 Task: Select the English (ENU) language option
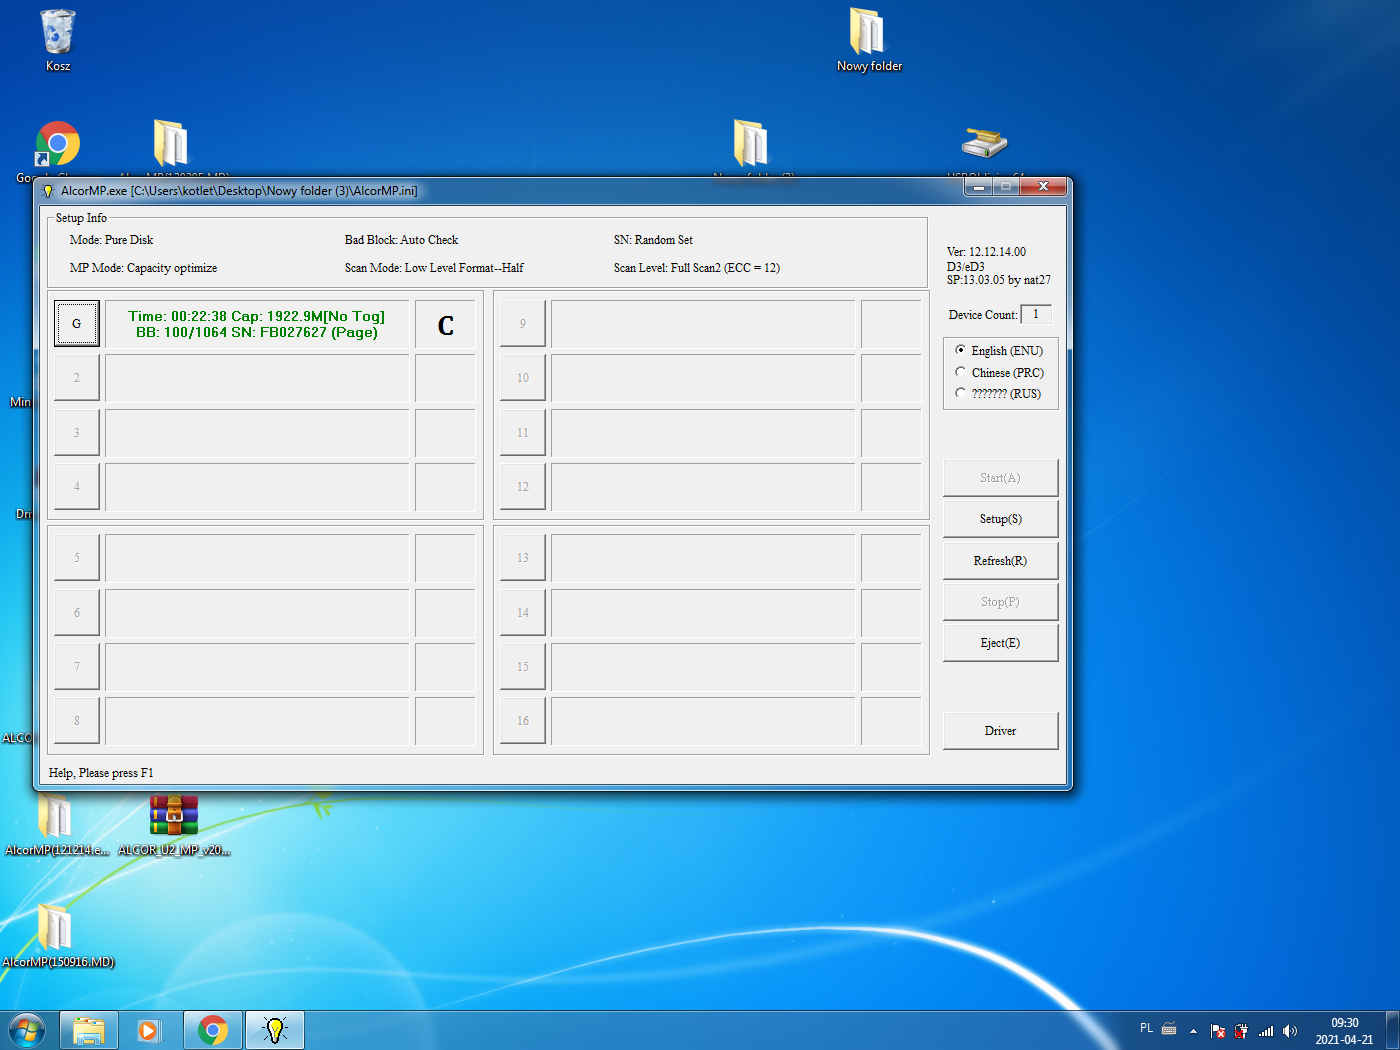961,351
